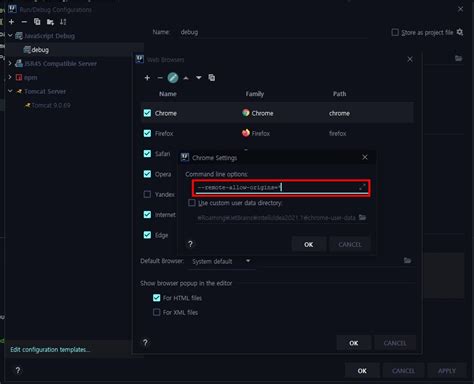Select chrome path cell in browser table
474x384 pixels.
(339, 113)
